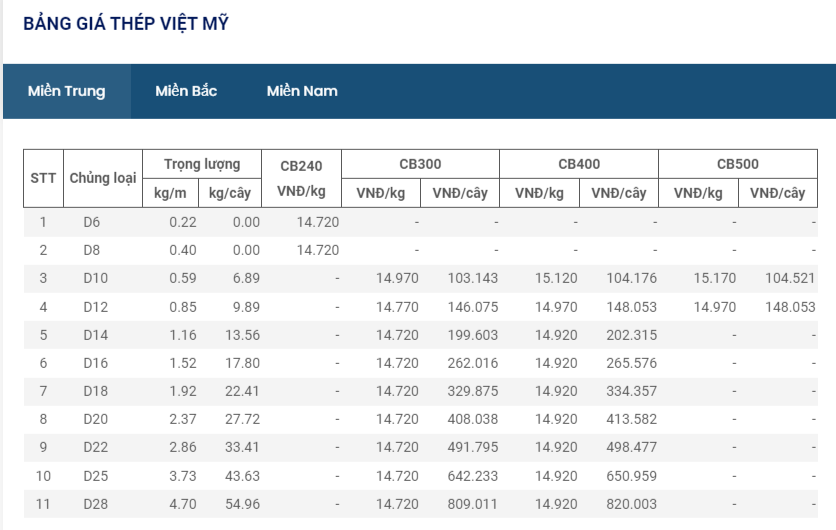Click the CB300 column header

click(x=420, y=164)
